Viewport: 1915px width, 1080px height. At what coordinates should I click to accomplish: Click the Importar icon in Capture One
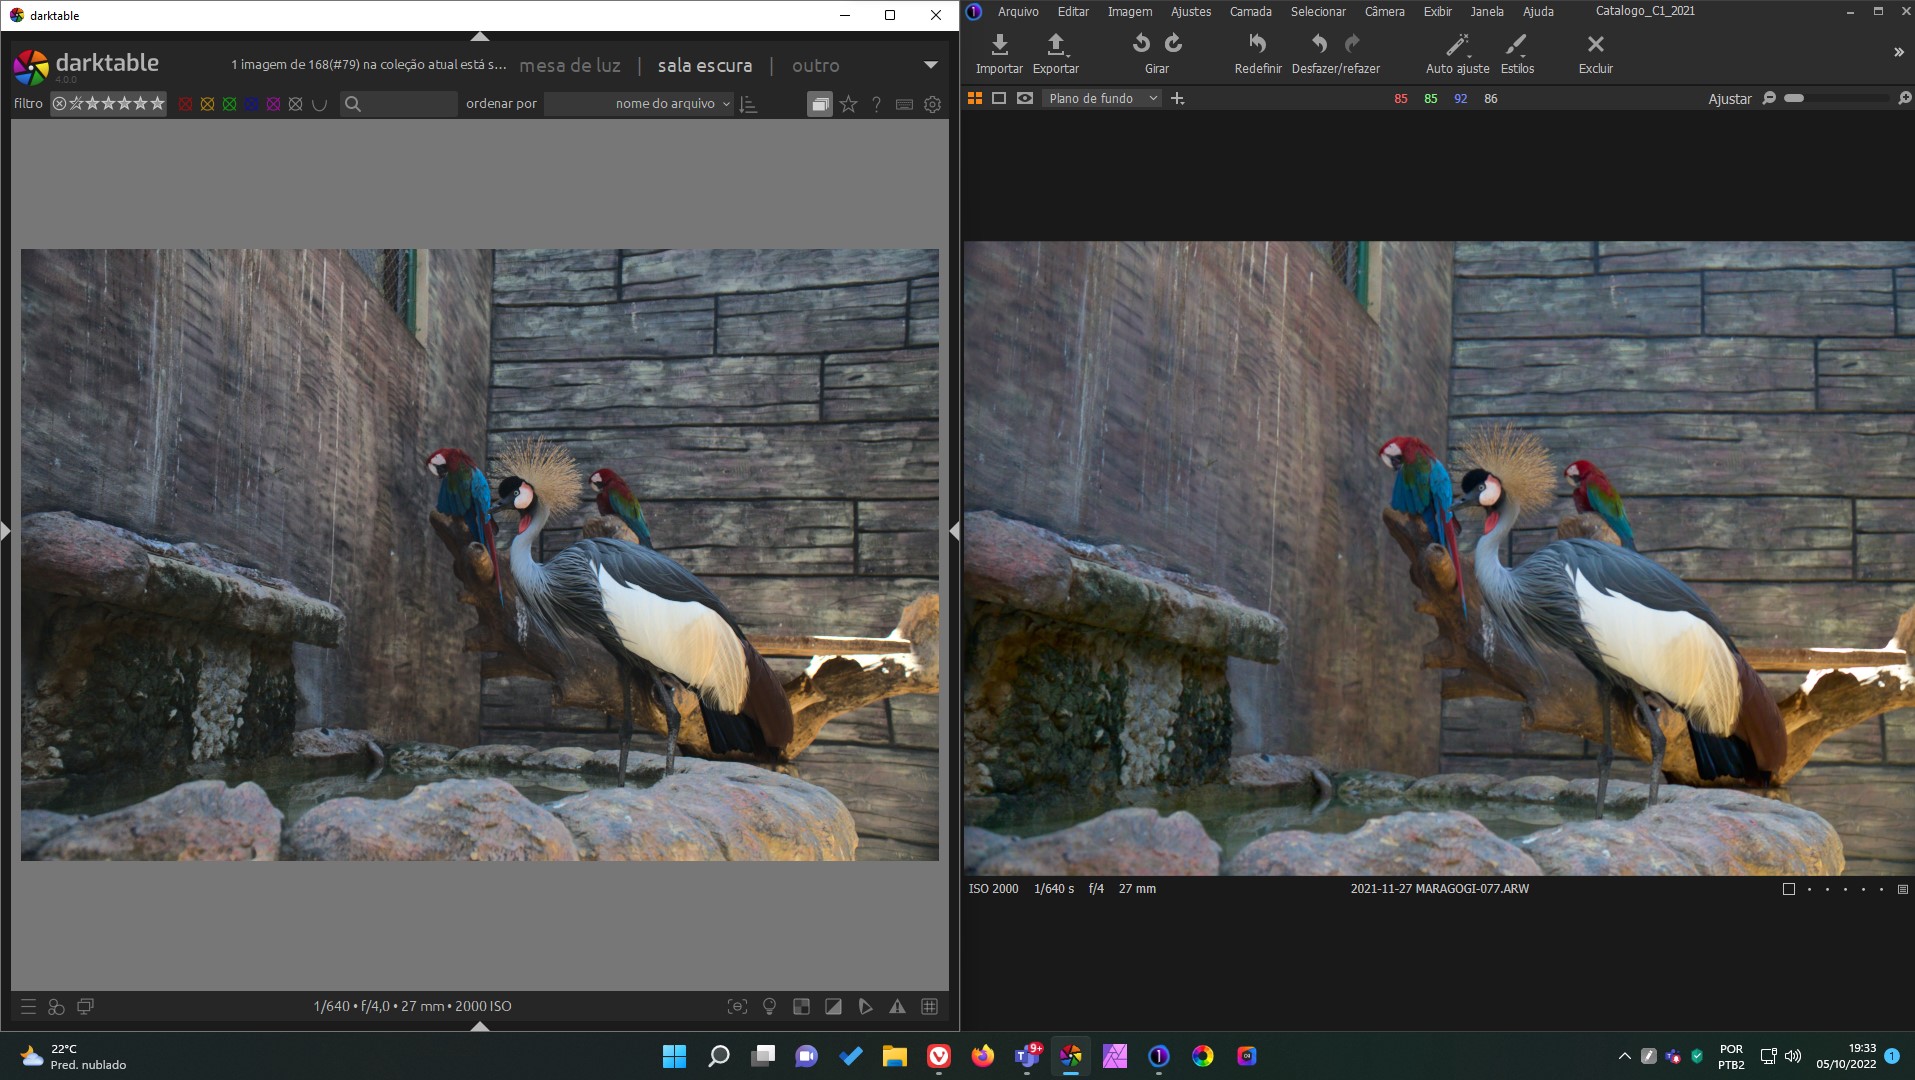[999, 45]
